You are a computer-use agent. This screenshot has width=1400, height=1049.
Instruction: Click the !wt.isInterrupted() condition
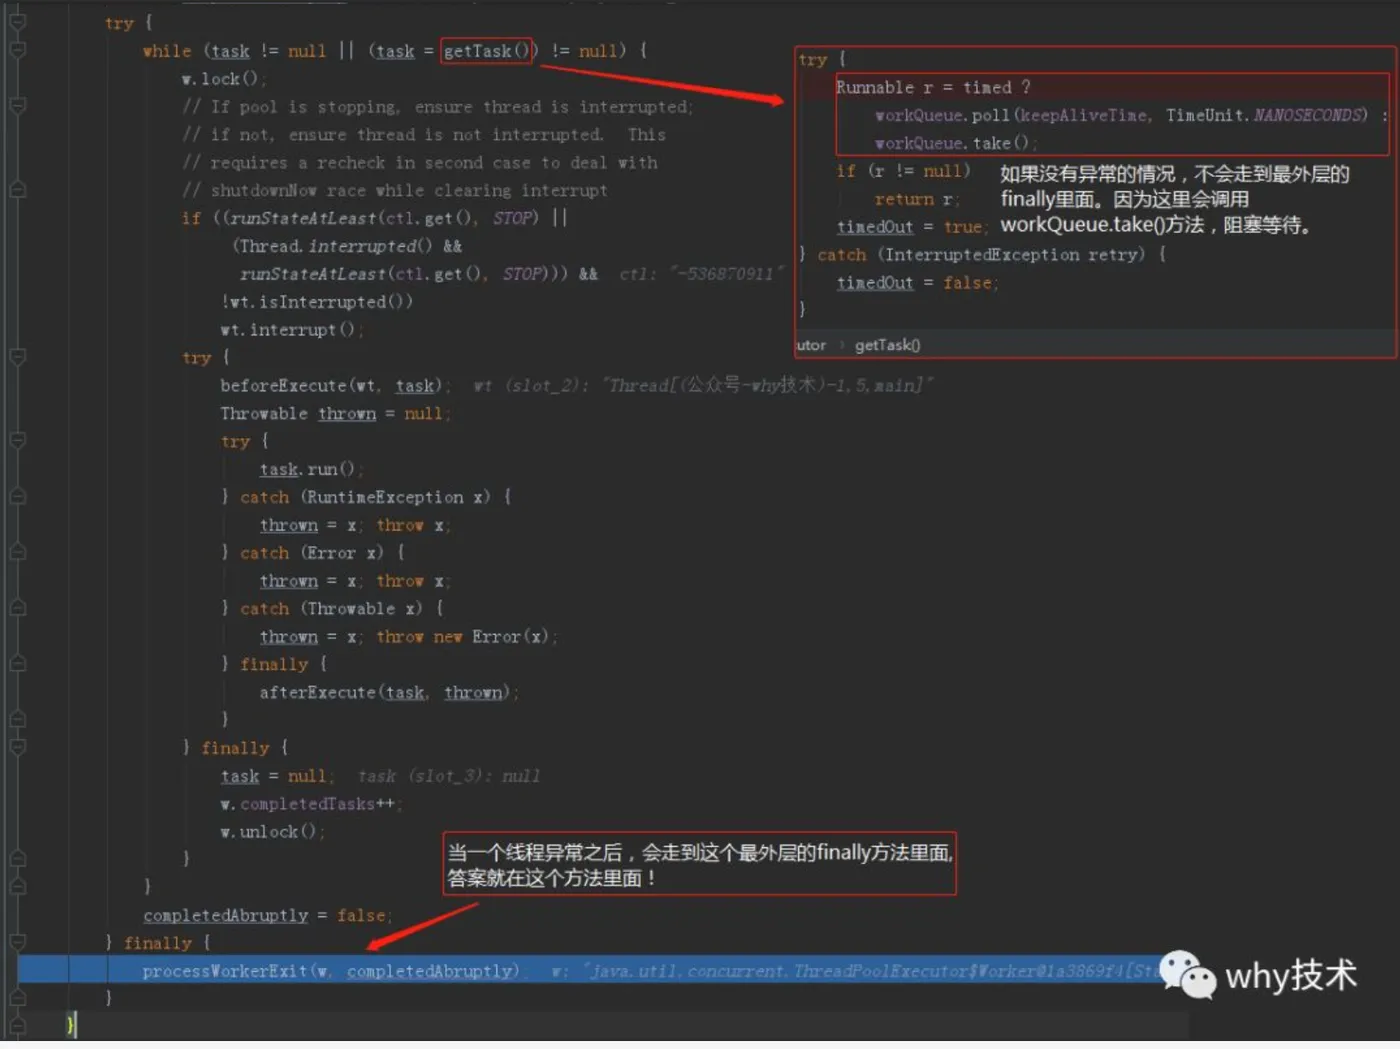click(317, 301)
